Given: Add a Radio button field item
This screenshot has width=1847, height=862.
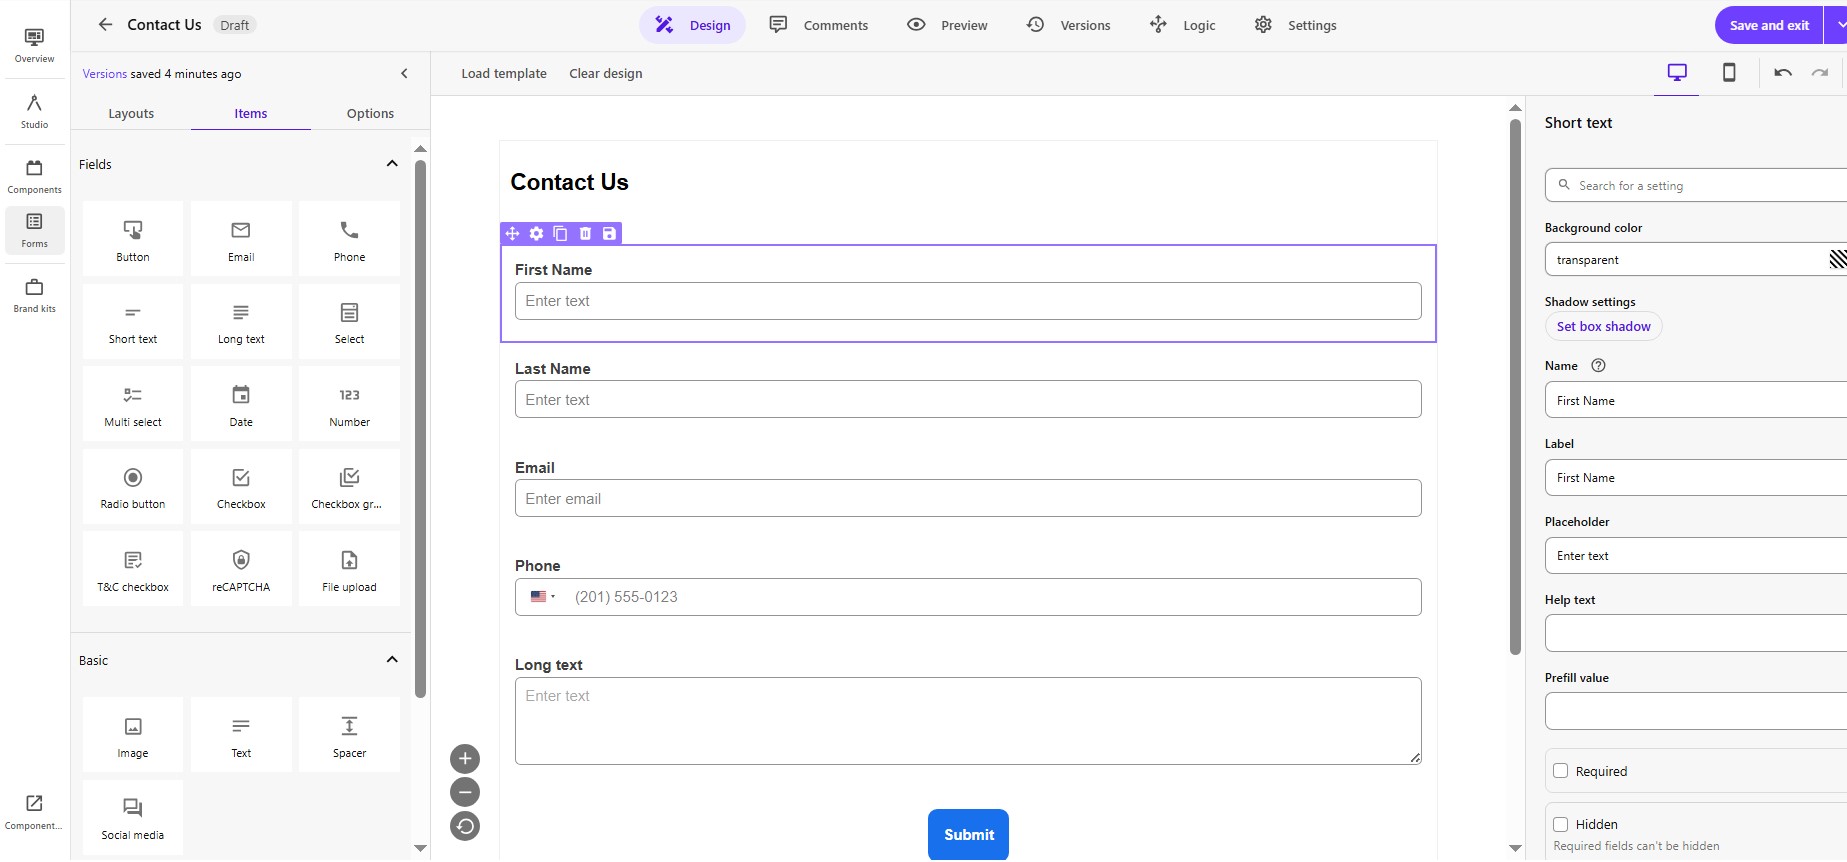Looking at the screenshot, I should (x=133, y=487).
